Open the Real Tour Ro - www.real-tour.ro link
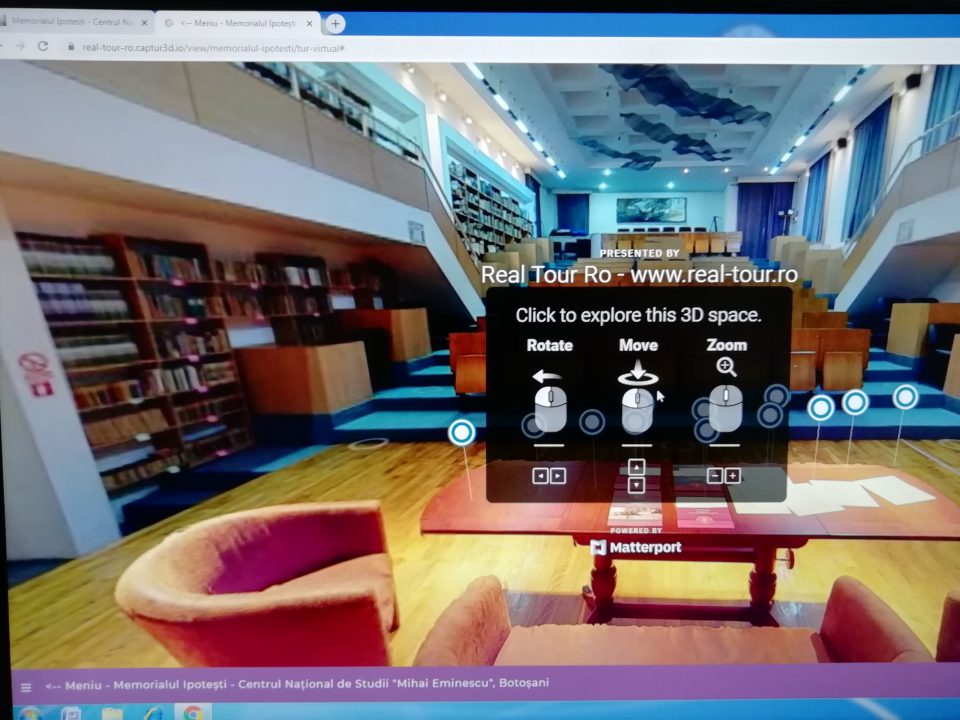This screenshot has height=720, width=960. coord(639,274)
